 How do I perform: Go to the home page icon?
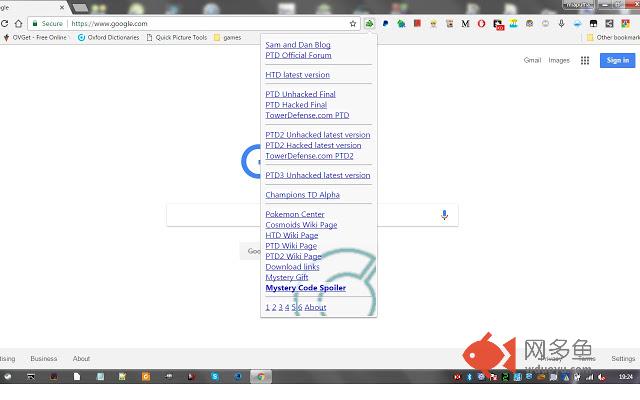tap(18, 24)
